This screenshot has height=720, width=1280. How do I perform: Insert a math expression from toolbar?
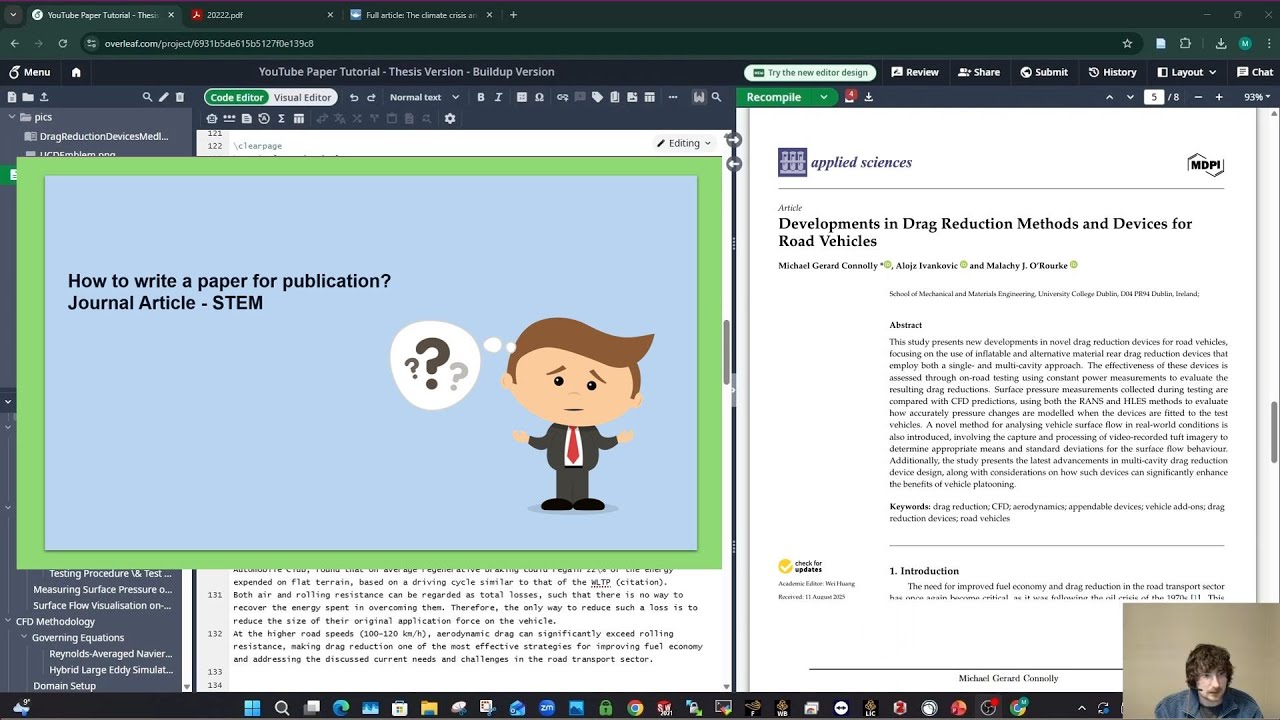click(522, 97)
